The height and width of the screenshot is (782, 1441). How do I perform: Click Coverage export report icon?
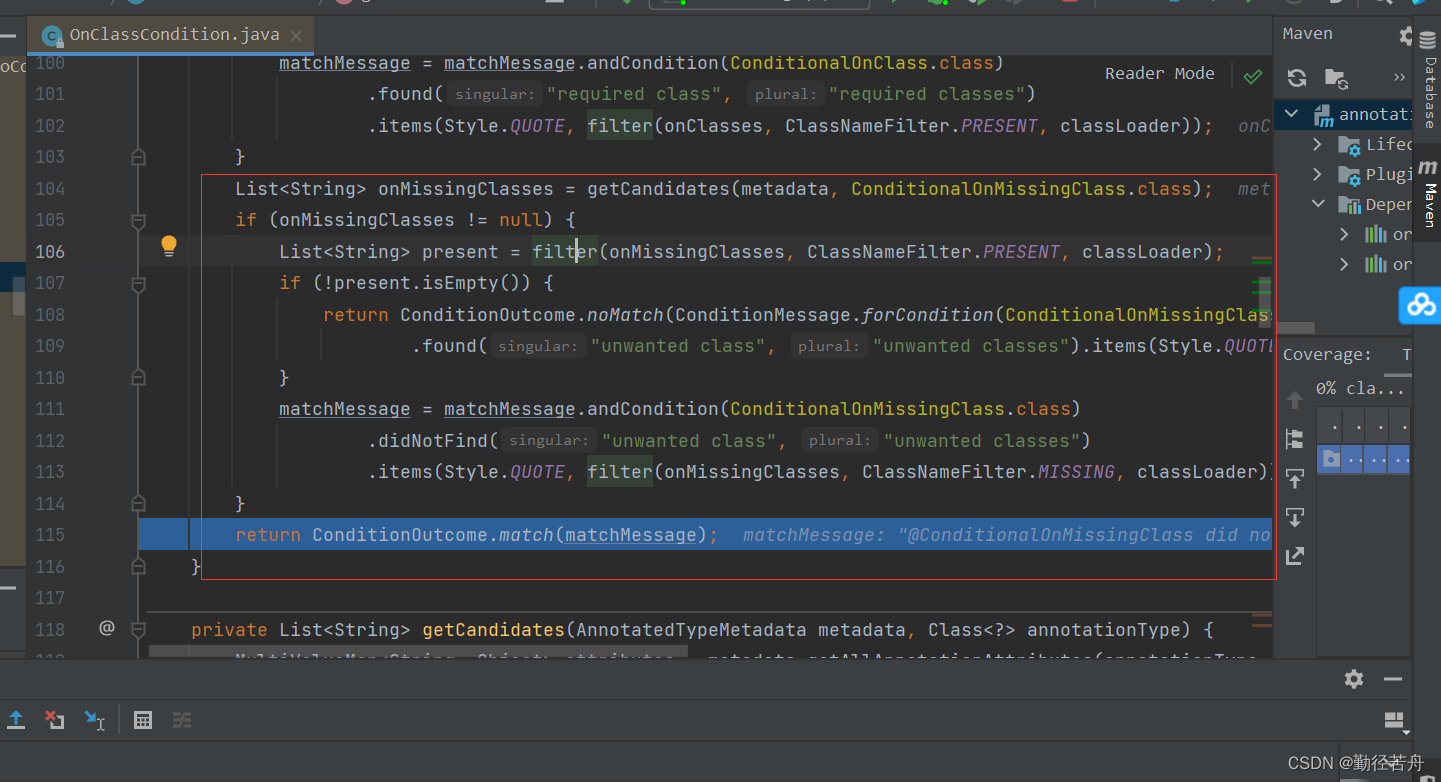coord(1295,556)
